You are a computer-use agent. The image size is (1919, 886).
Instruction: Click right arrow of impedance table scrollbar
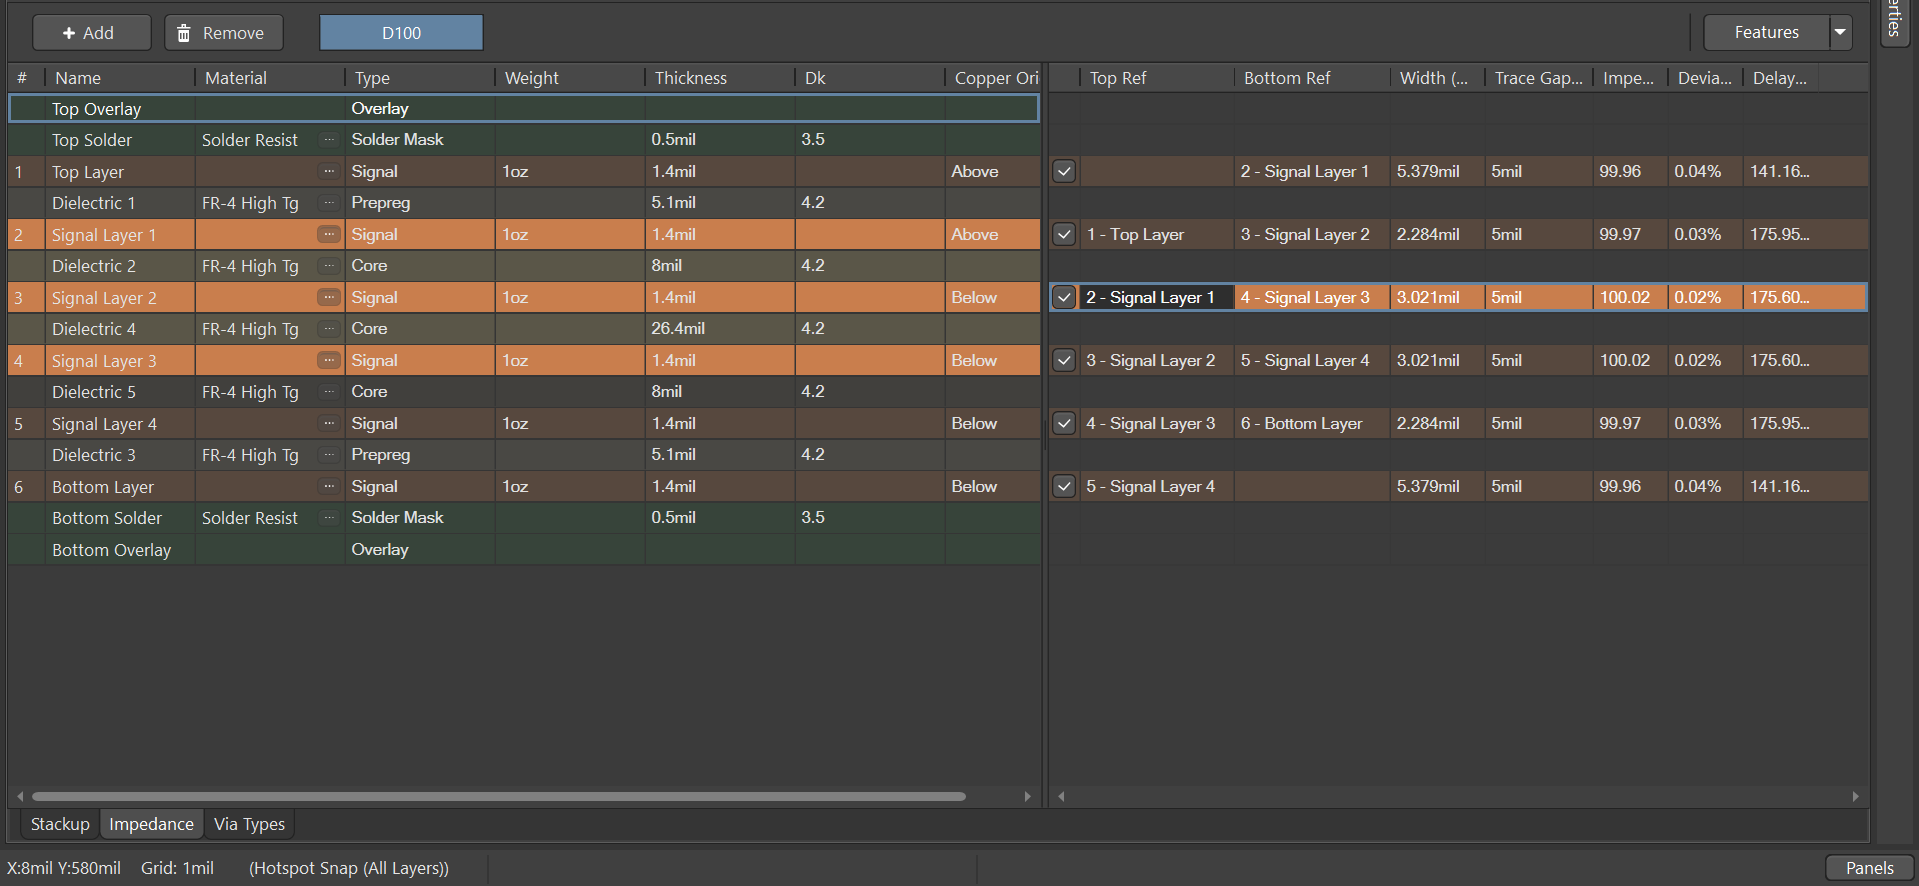[x=1855, y=797]
